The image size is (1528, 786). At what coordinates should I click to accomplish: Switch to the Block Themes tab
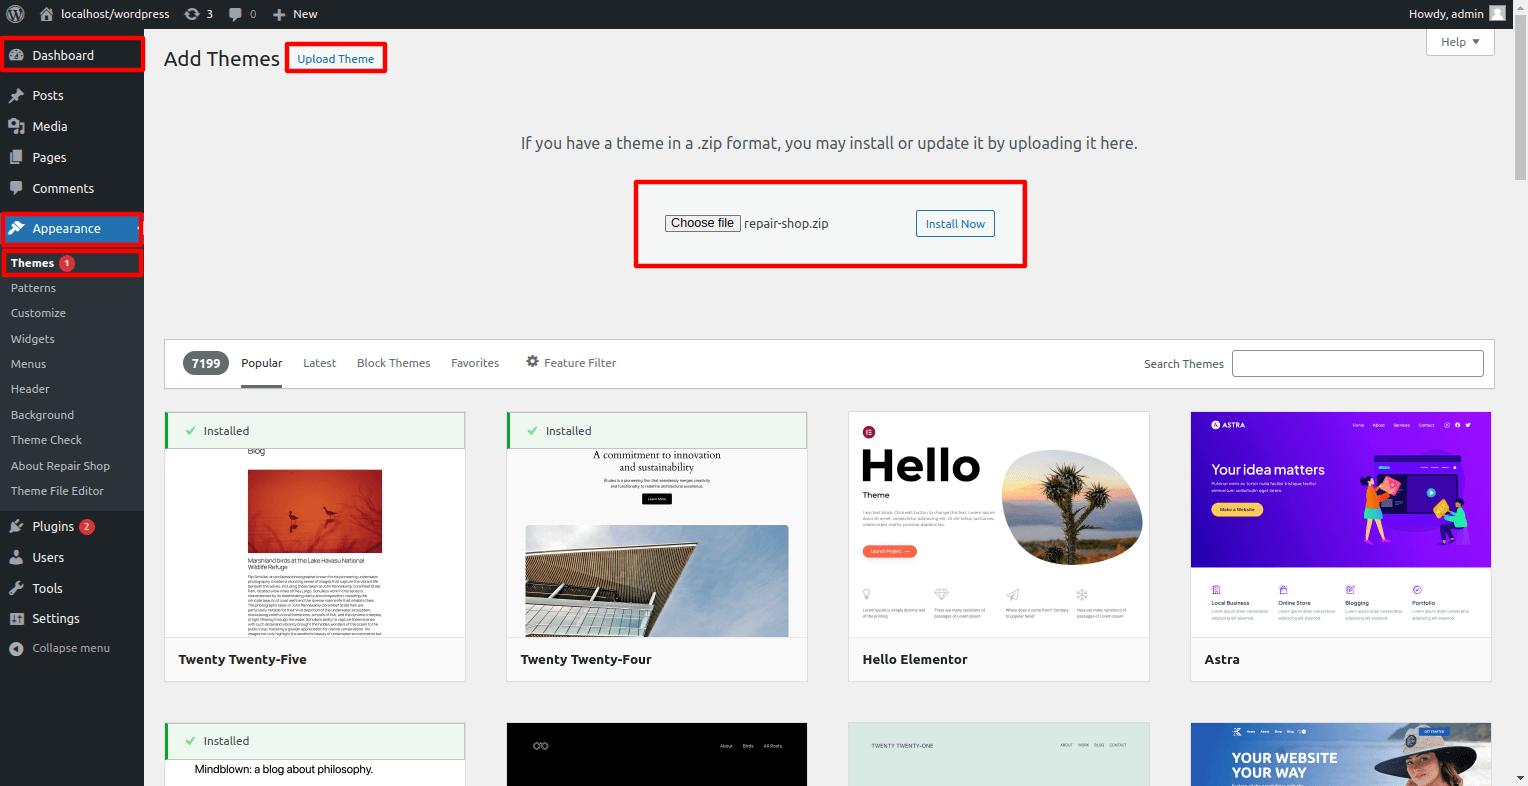[x=393, y=363]
